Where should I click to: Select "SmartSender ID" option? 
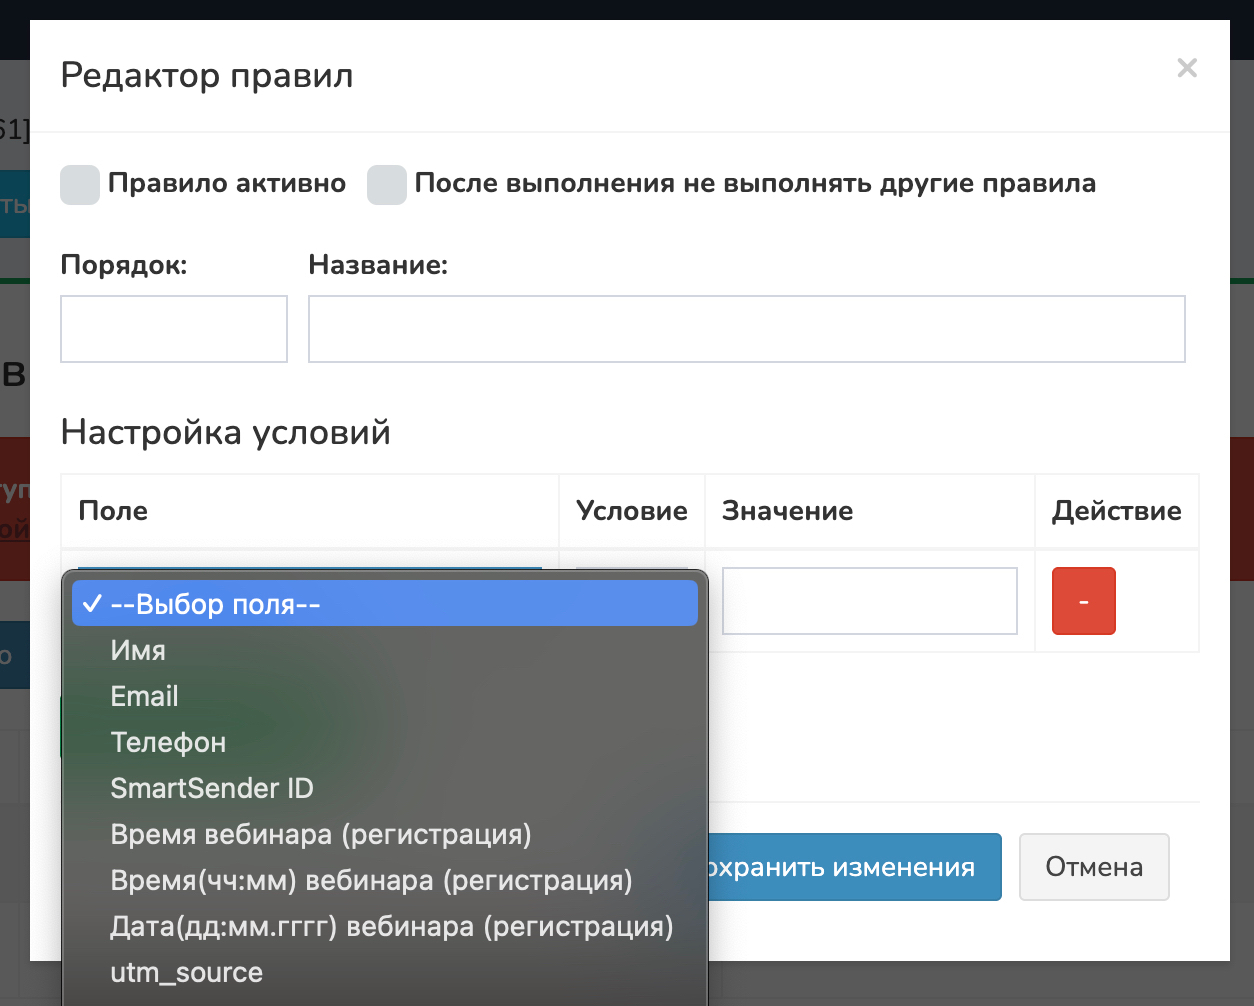pos(212,789)
